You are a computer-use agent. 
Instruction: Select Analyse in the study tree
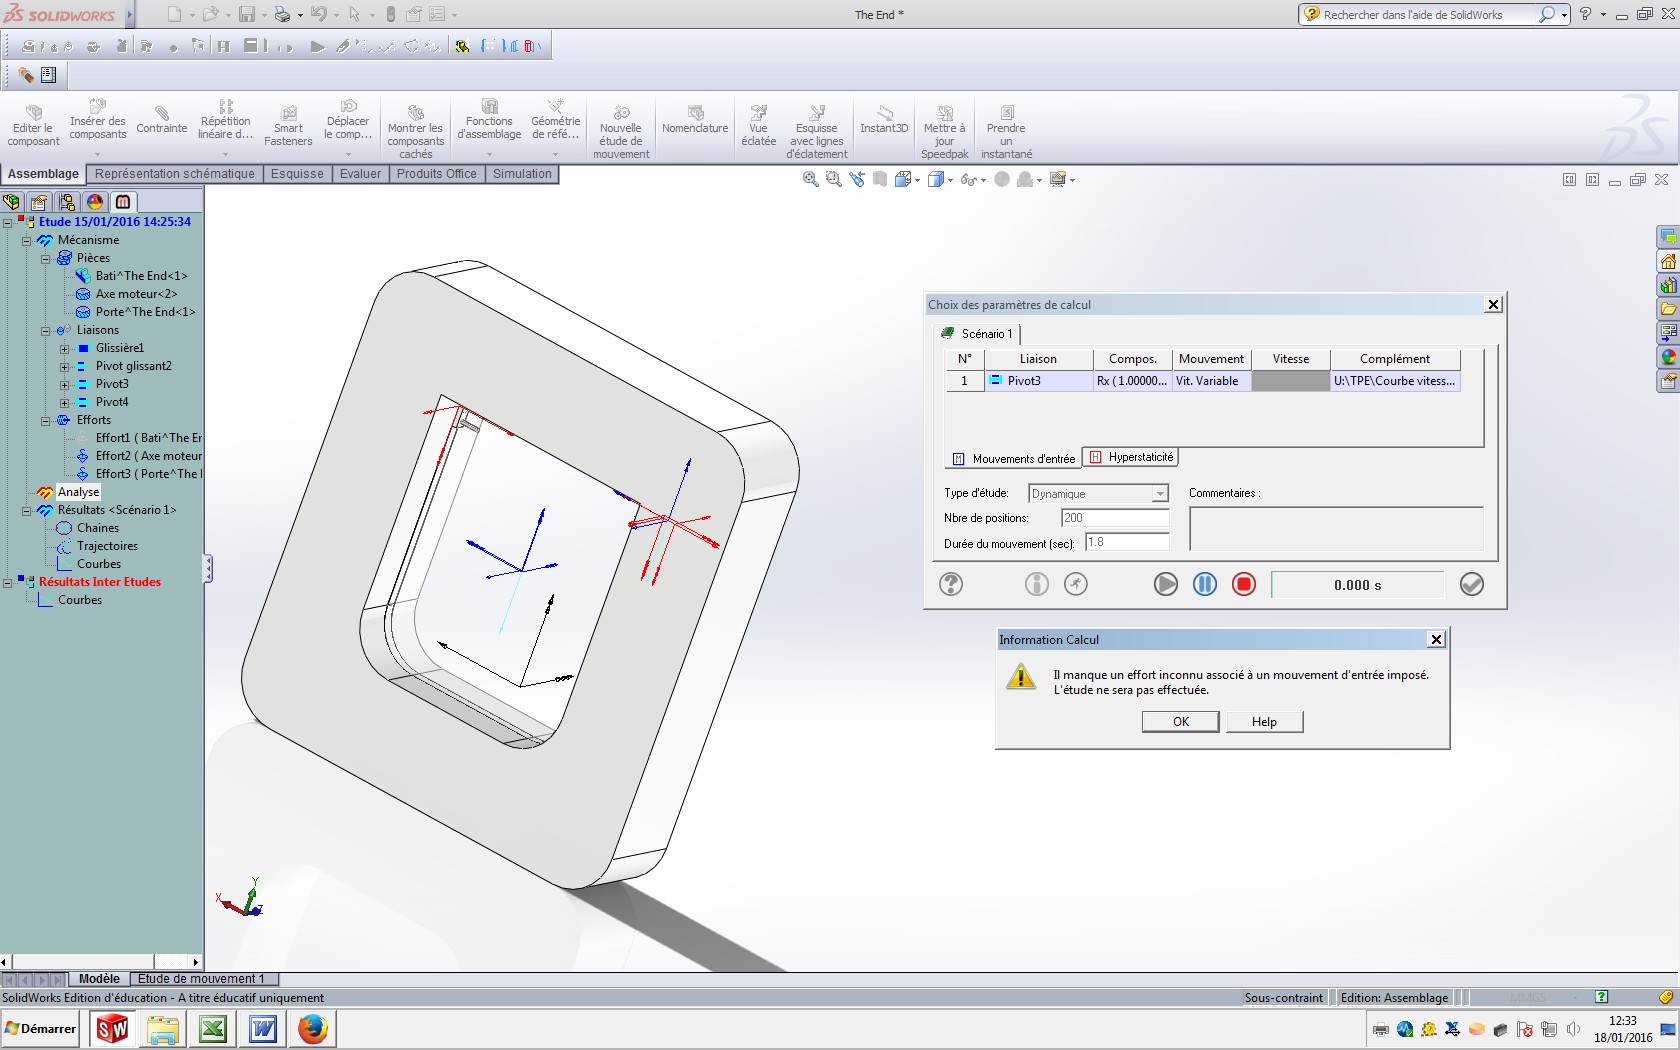coord(79,492)
